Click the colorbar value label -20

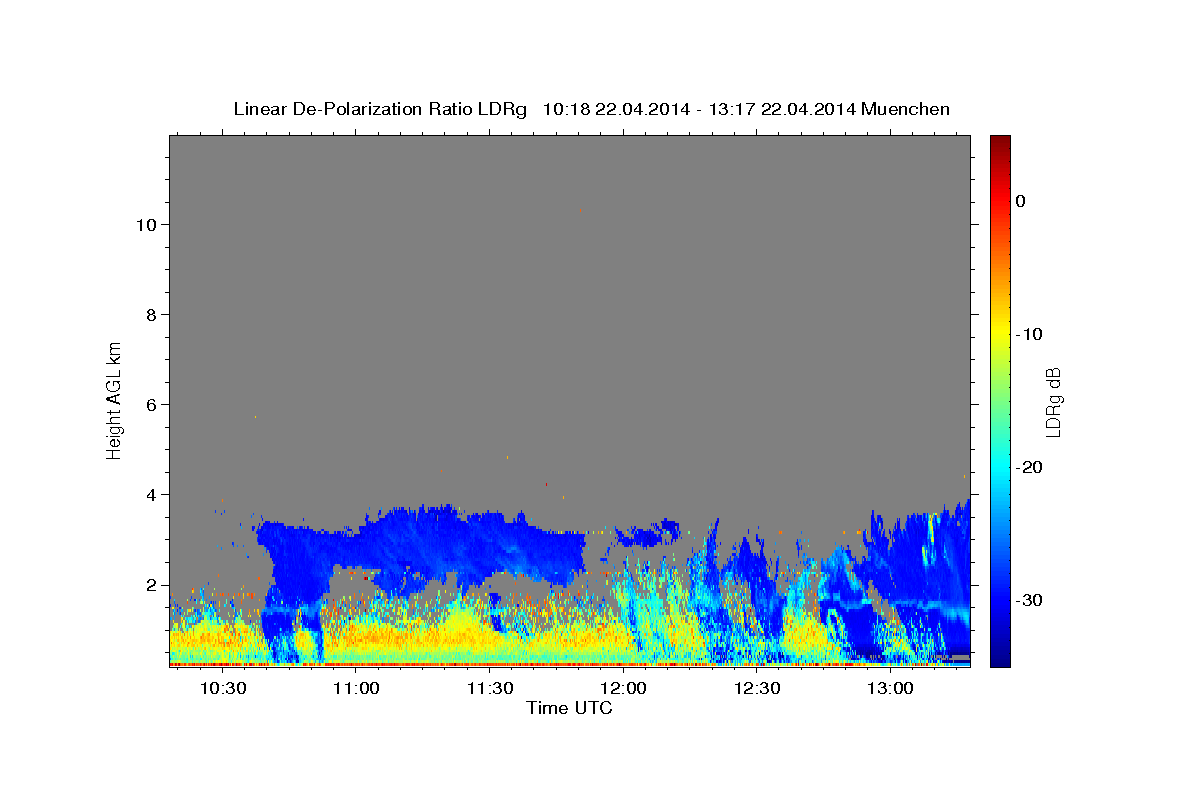[x=1029, y=467]
